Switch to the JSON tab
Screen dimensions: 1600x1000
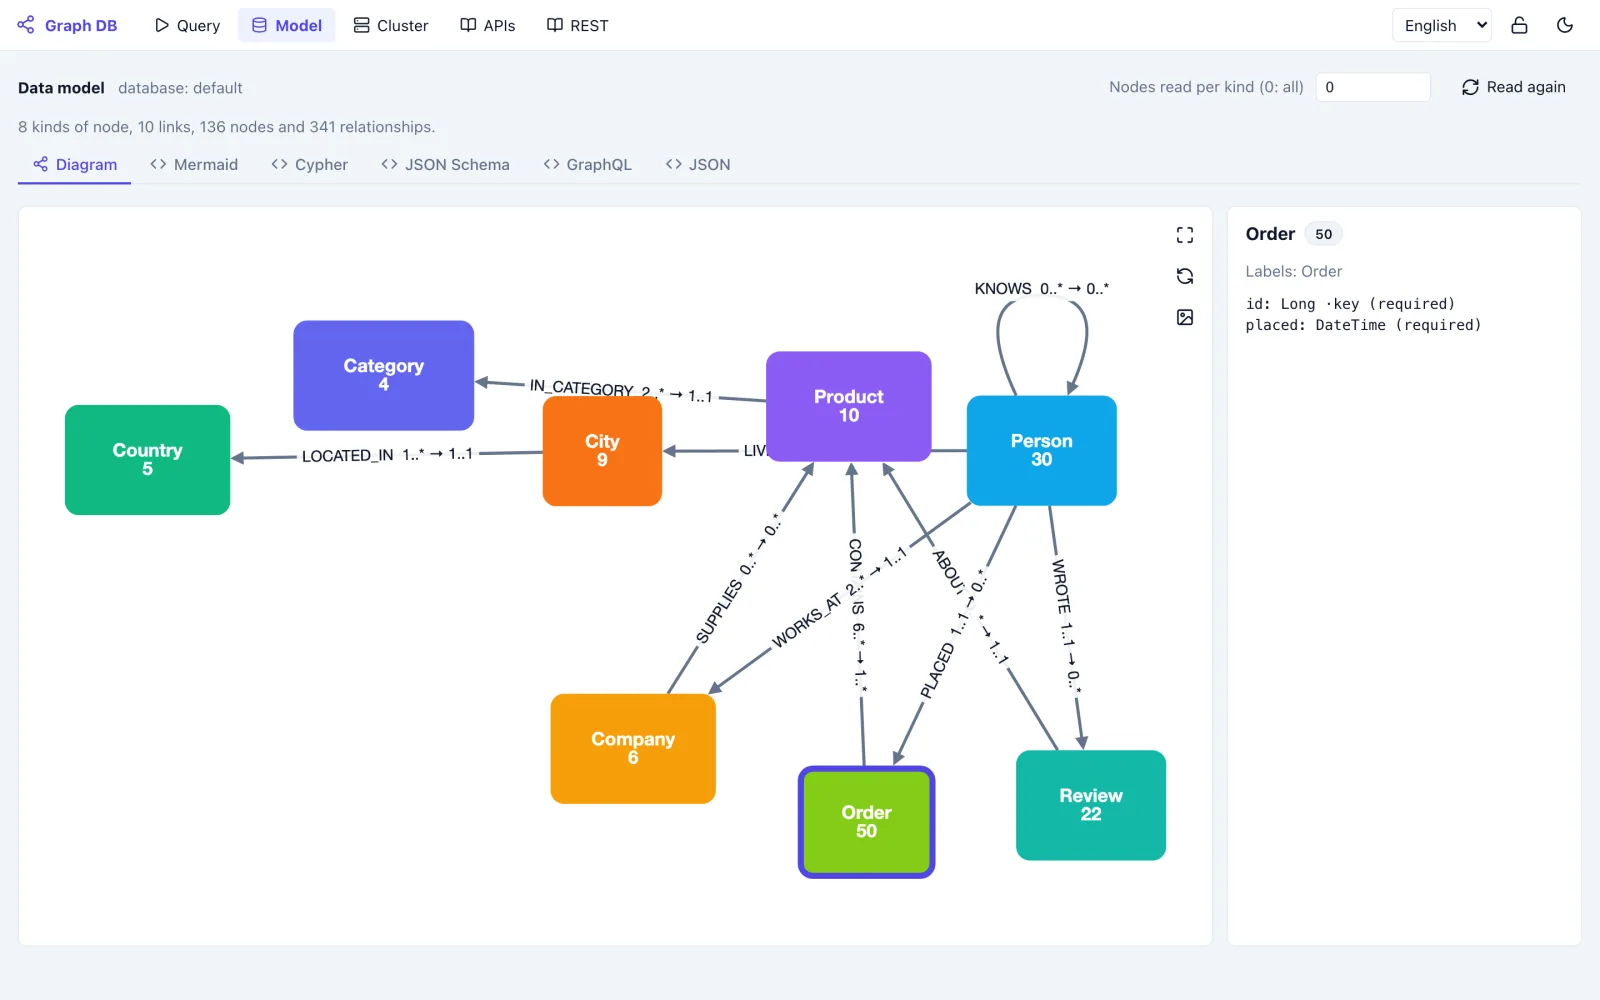point(698,164)
